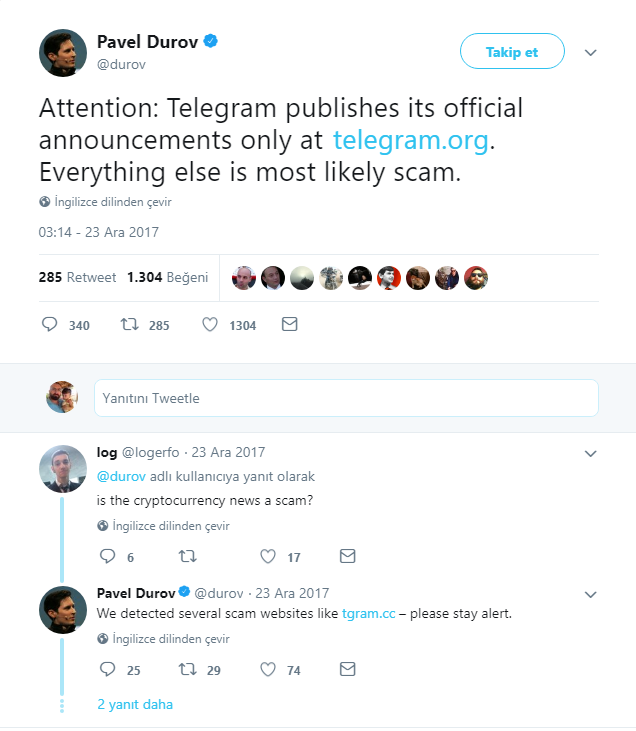Image resolution: width=636 pixels, height=731 pixels.
Task: Open the tgram.cc link
Action: tap(368, 614)
